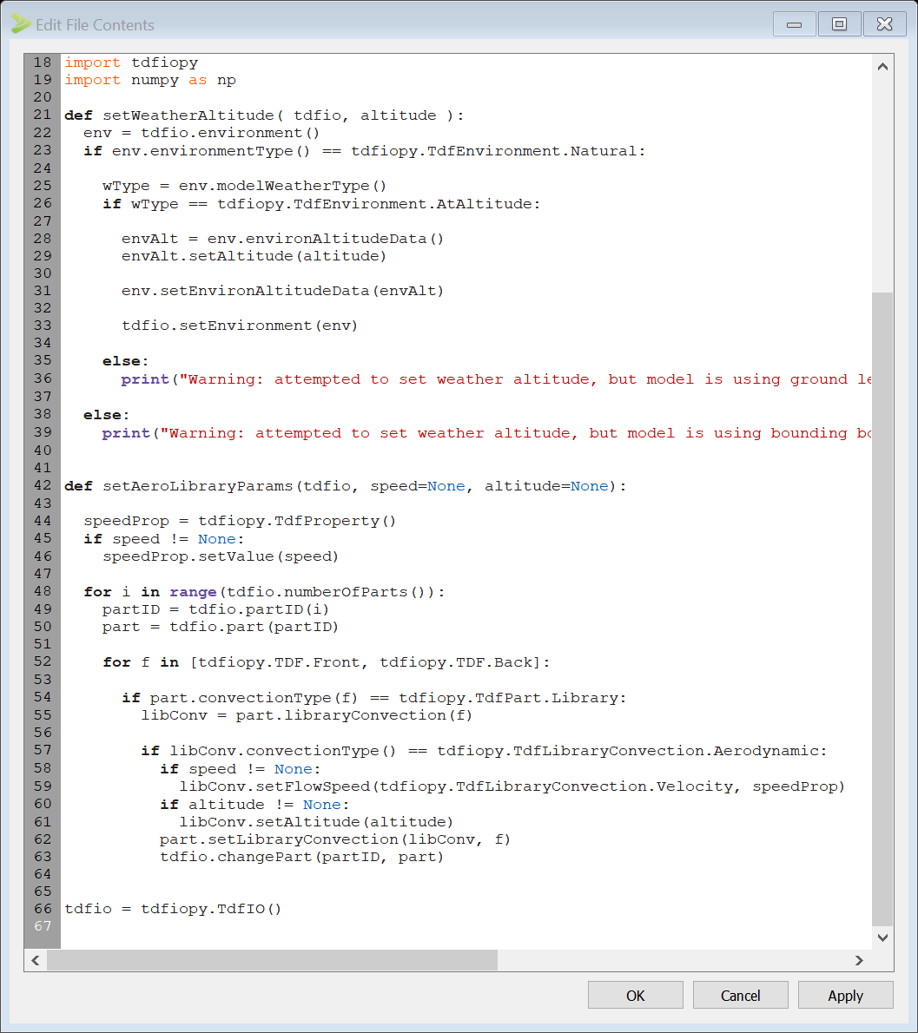Click on 'tdfio = tdfiopy.TdfIO()' line
The image size is (918, 1033).
tap(173, 909)
